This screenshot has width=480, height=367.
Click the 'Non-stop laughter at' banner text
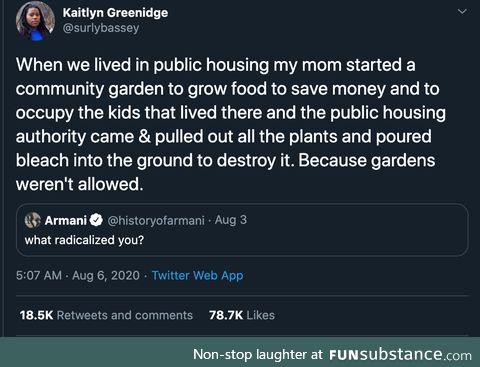[258, 355]
